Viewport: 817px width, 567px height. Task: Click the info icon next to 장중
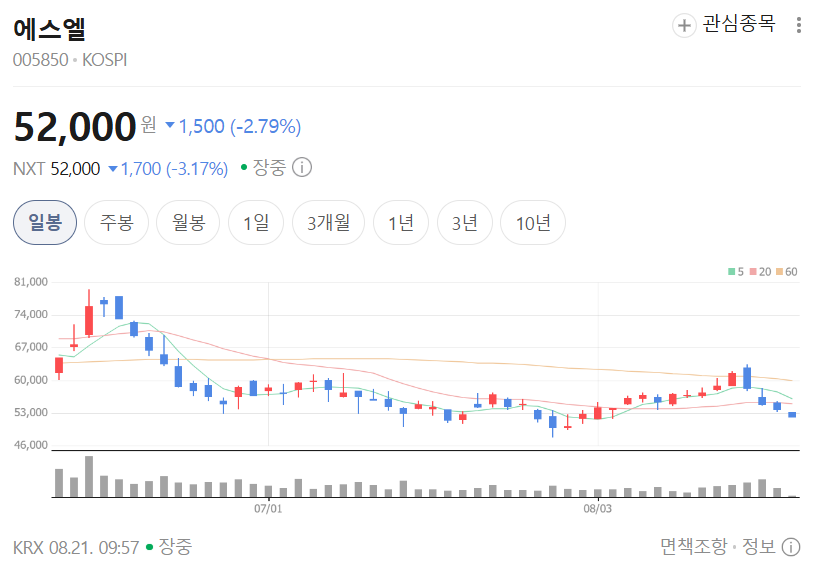[x=302, y=167]
